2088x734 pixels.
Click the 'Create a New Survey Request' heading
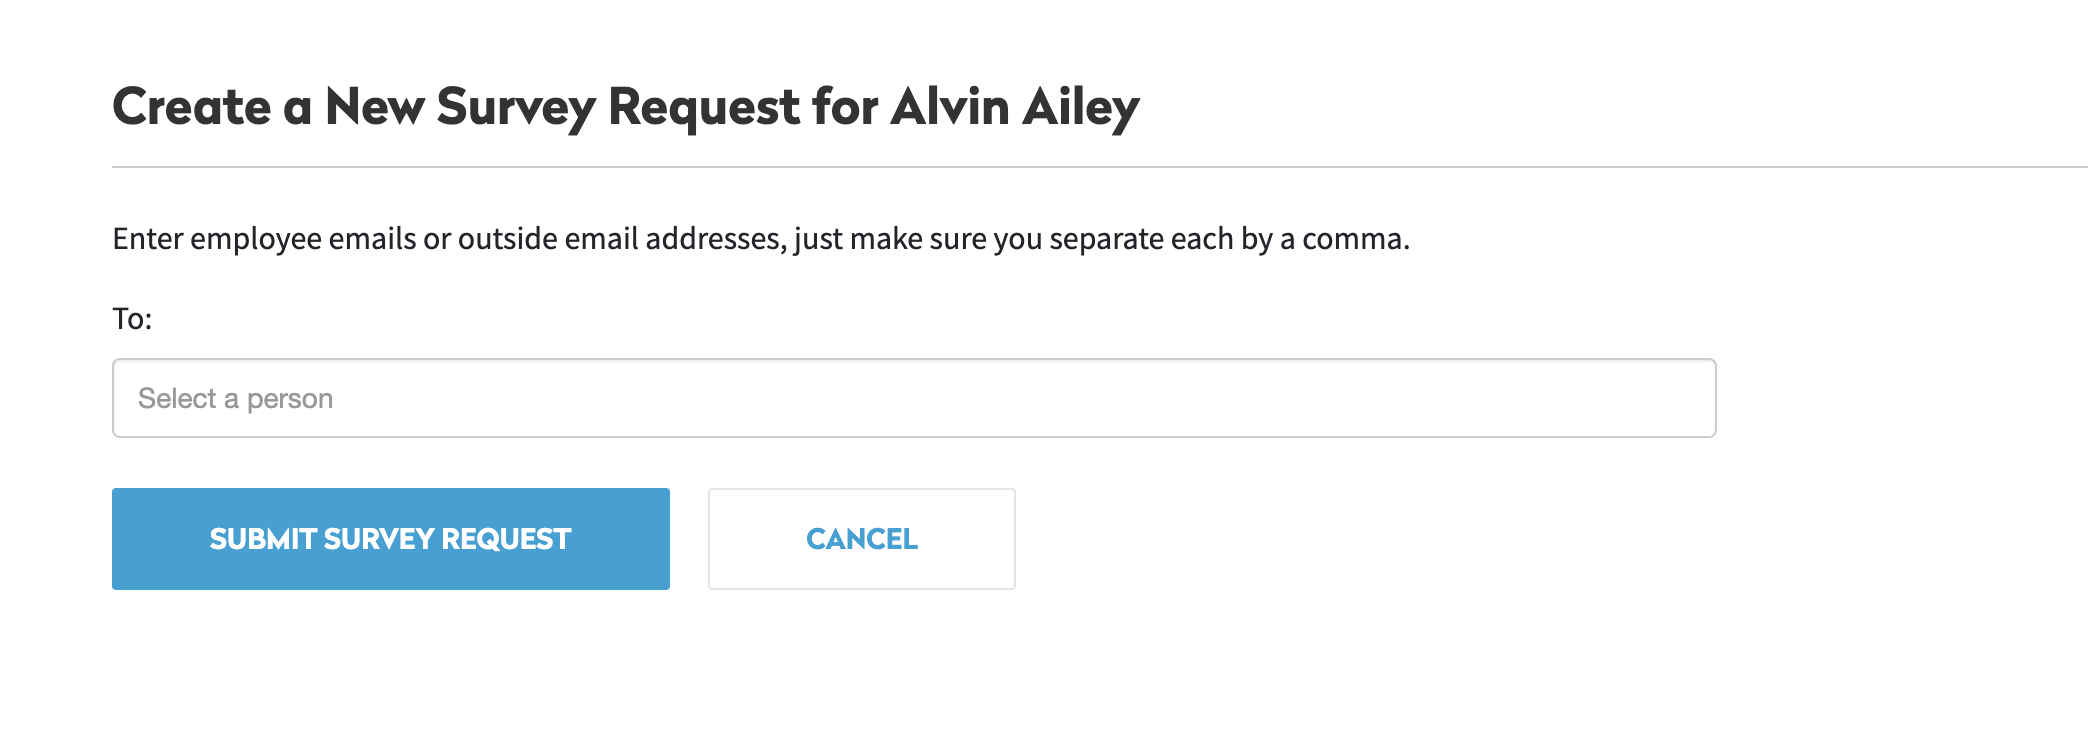[625, 107]
